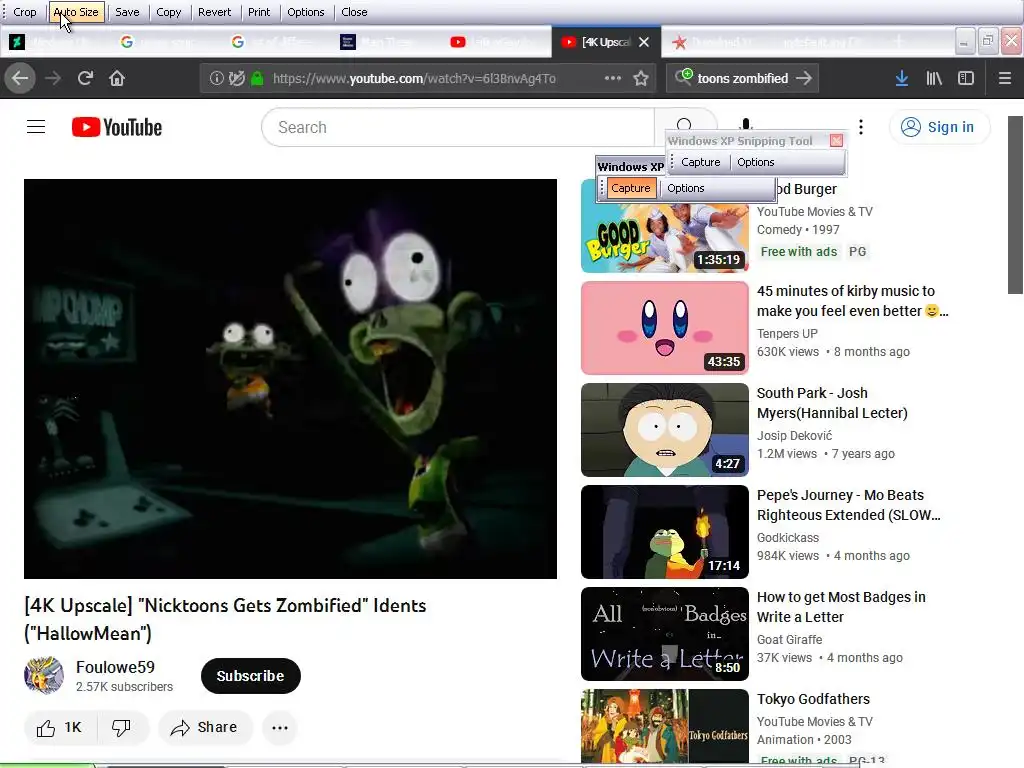
Task: Click the Crop toolbar button
Action: pos(25,12)
